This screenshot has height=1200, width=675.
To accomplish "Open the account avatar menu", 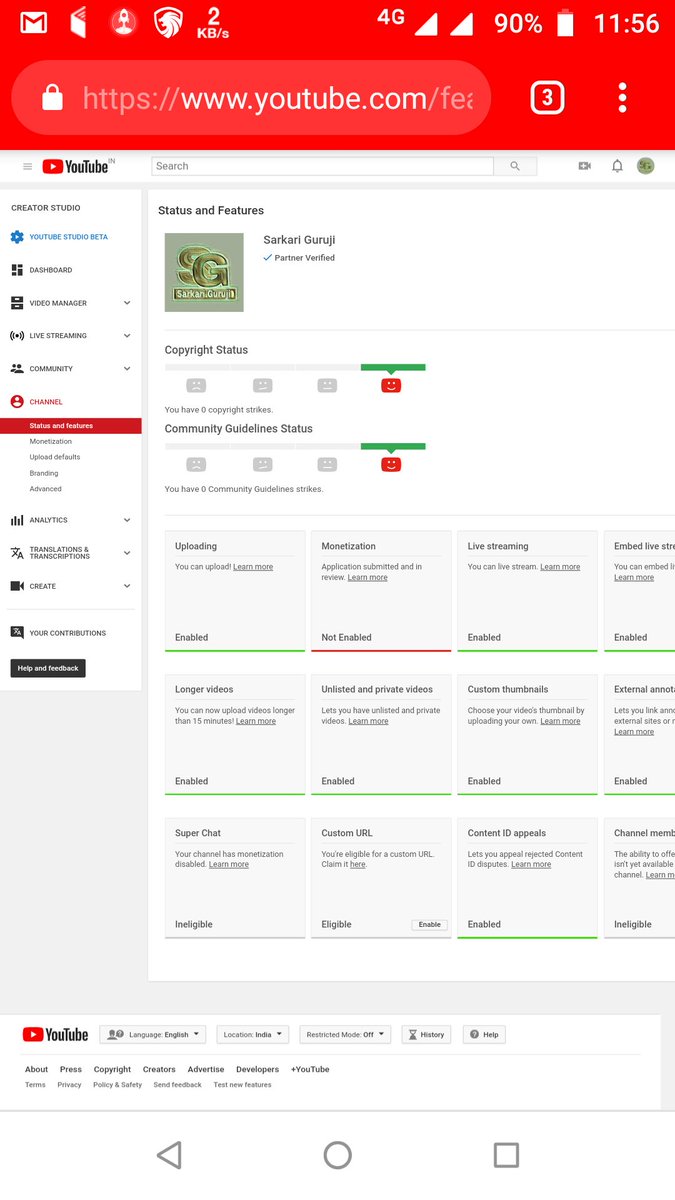I will point(646,166).
